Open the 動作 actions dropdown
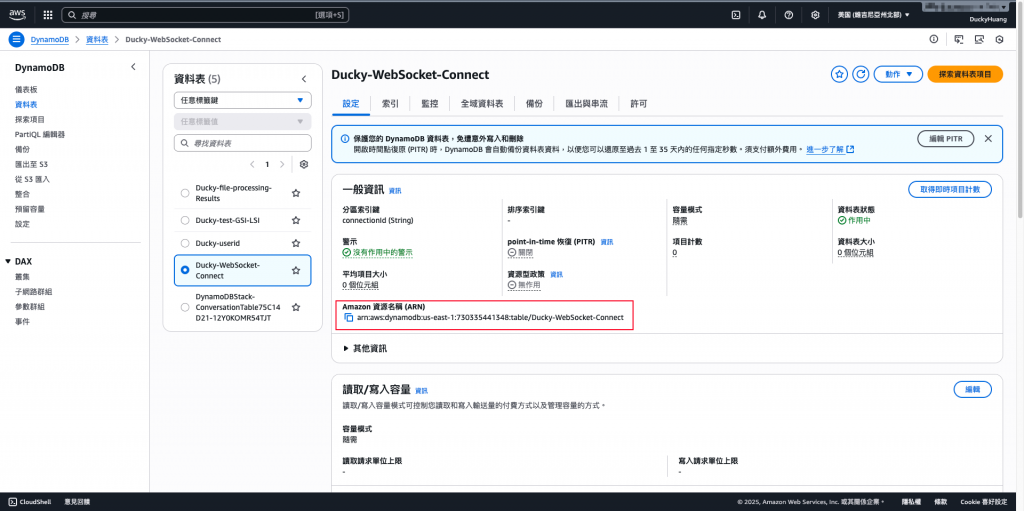This screenshot has width=1024, height=511. pyautogui.click(x=898, y=74)
